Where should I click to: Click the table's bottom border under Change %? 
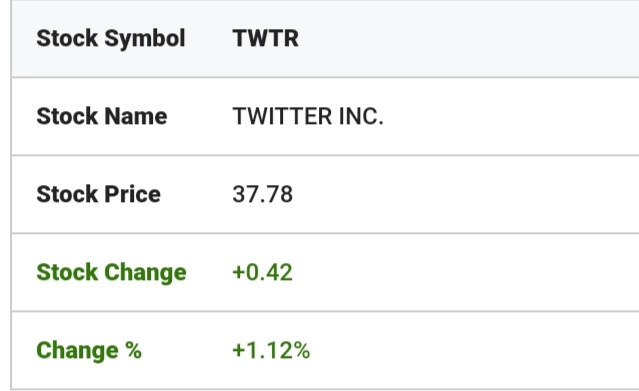pos(325,389)
